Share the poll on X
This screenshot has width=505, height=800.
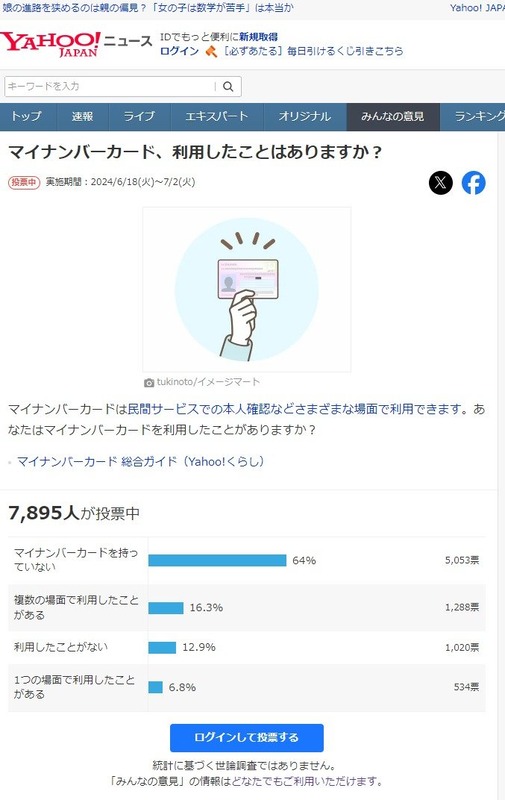[x=441, y=183]
